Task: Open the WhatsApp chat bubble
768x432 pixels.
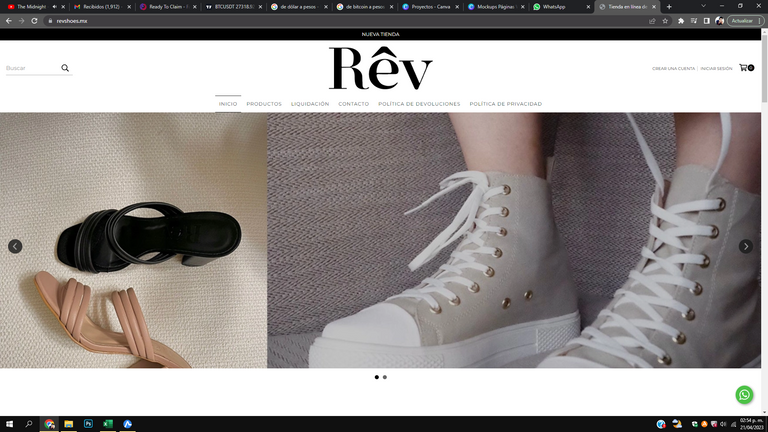Action: pyautogui.click(x=744, y=395)
